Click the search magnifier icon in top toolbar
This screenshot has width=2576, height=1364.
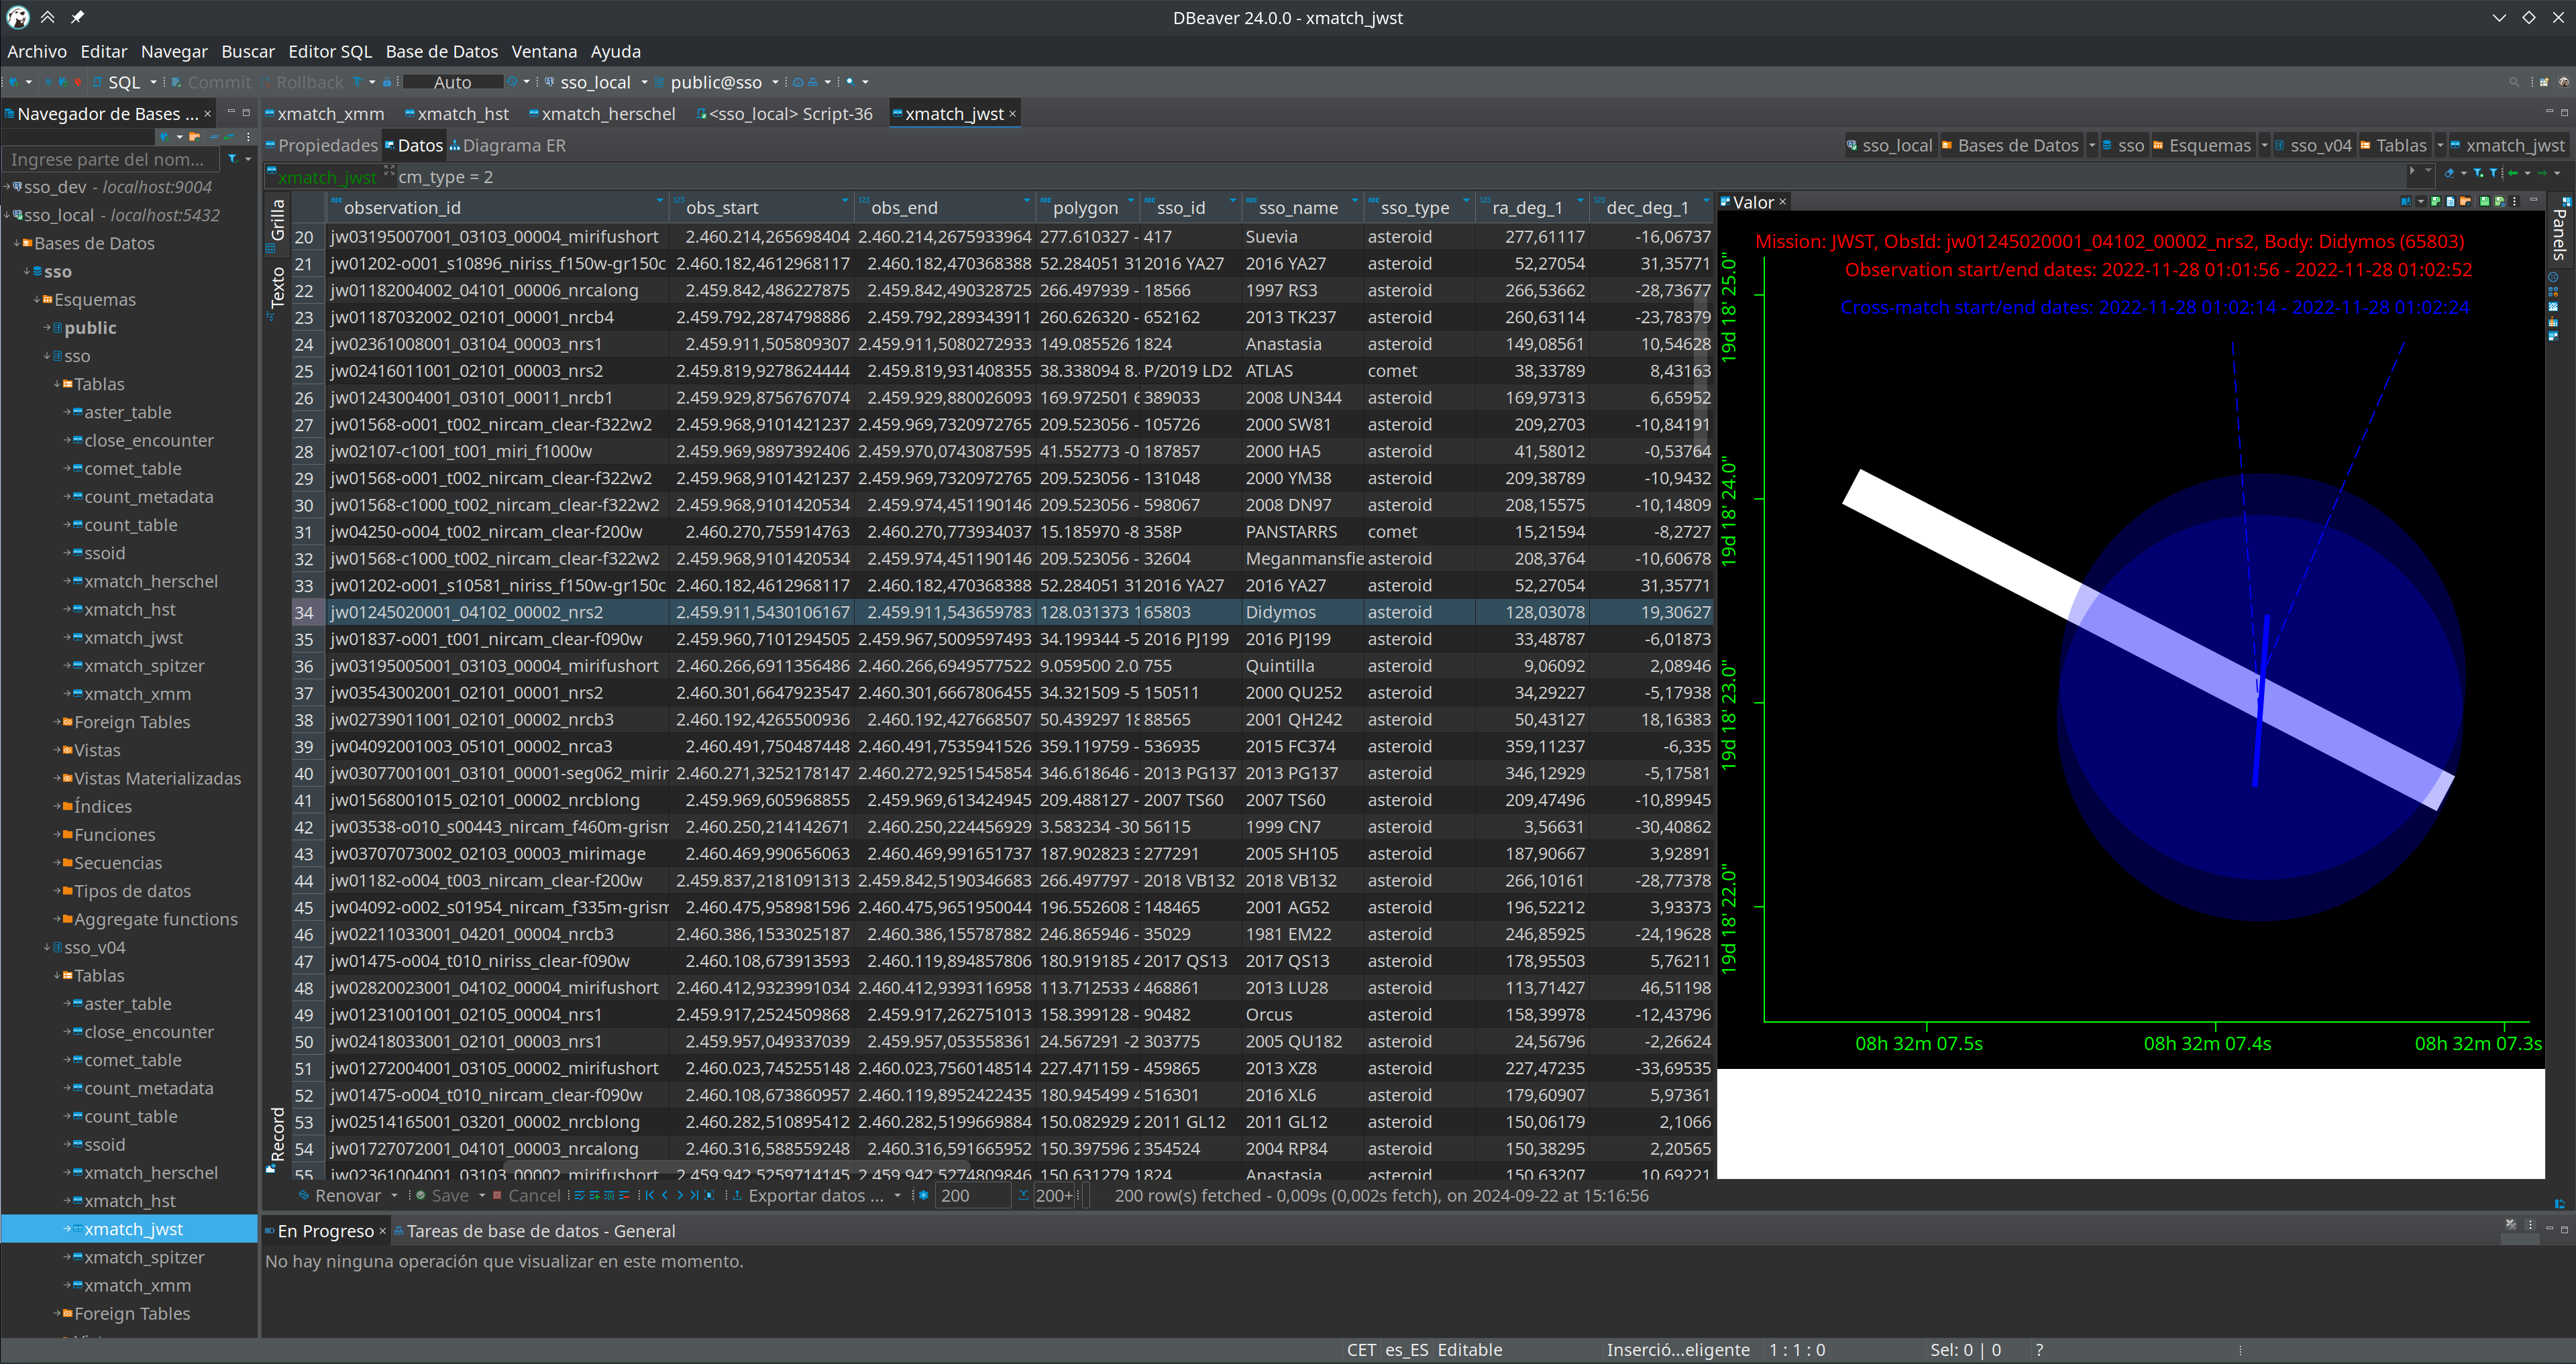850,82
